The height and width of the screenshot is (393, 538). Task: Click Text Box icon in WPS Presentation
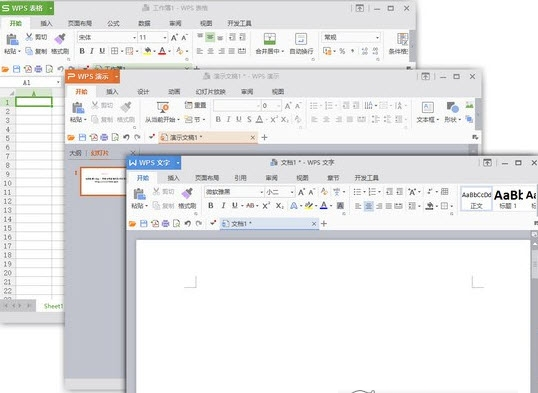[427, 107]
